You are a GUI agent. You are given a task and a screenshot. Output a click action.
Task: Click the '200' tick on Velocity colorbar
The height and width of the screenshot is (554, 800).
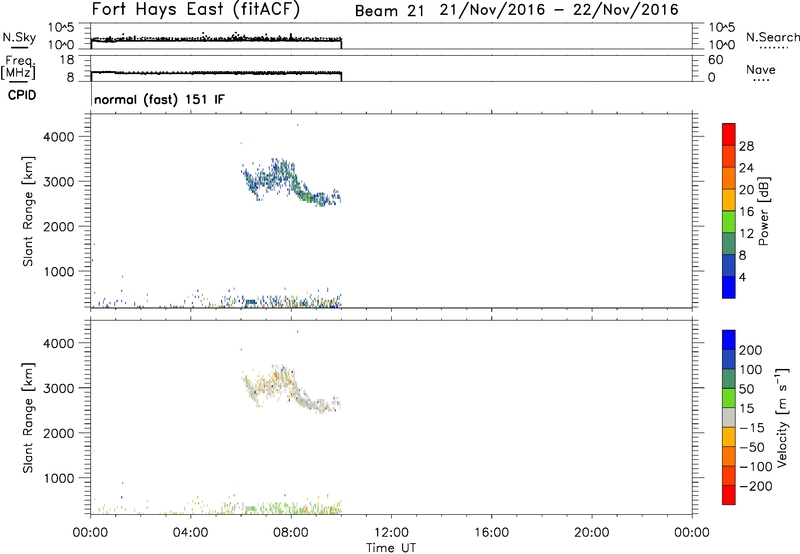click(x=751, y=350)
